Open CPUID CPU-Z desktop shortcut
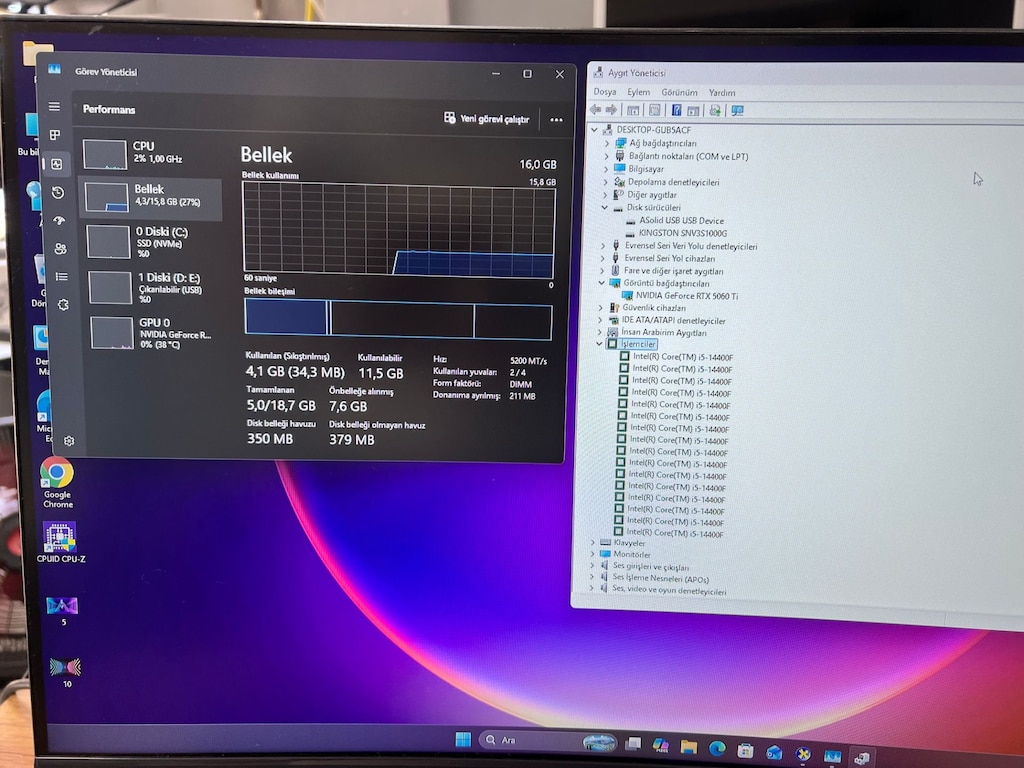 pos(61,542)
